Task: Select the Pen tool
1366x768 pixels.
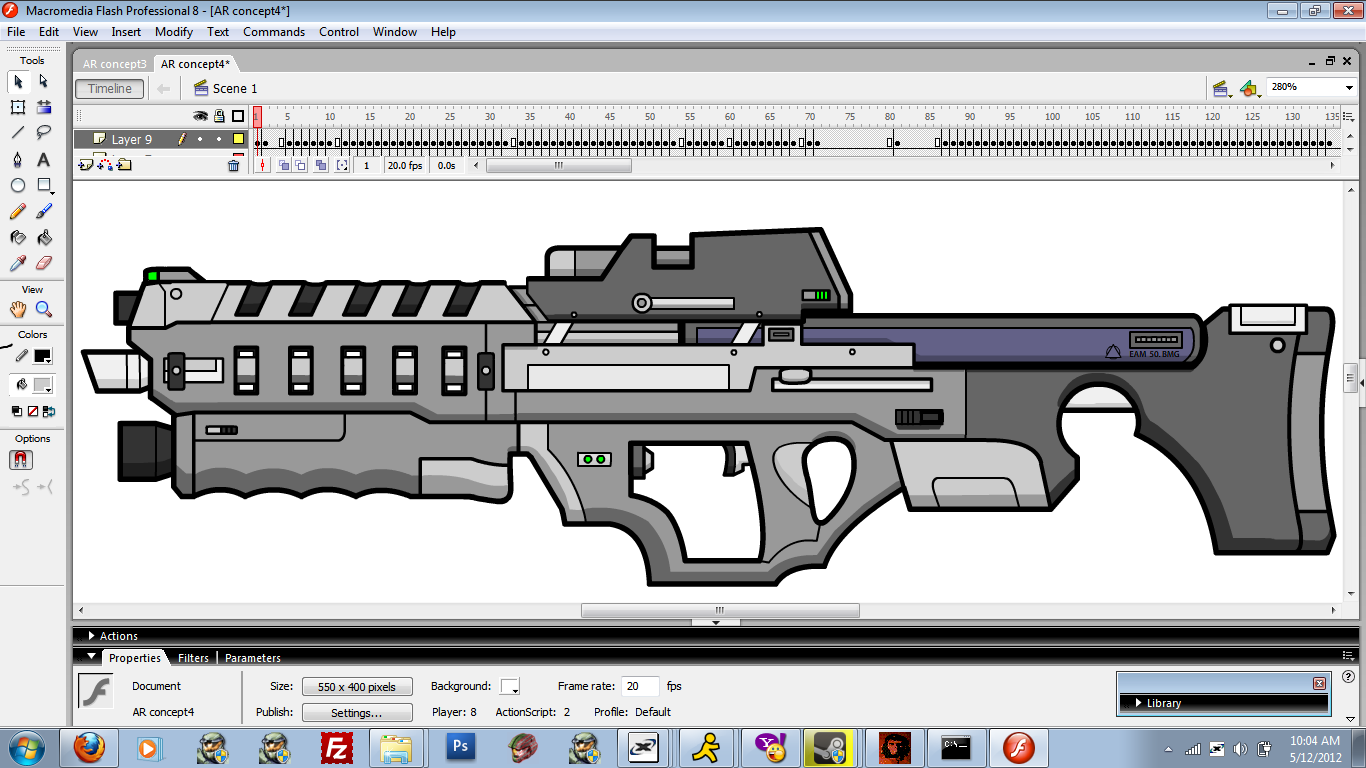Action: (x=18, y=160)
